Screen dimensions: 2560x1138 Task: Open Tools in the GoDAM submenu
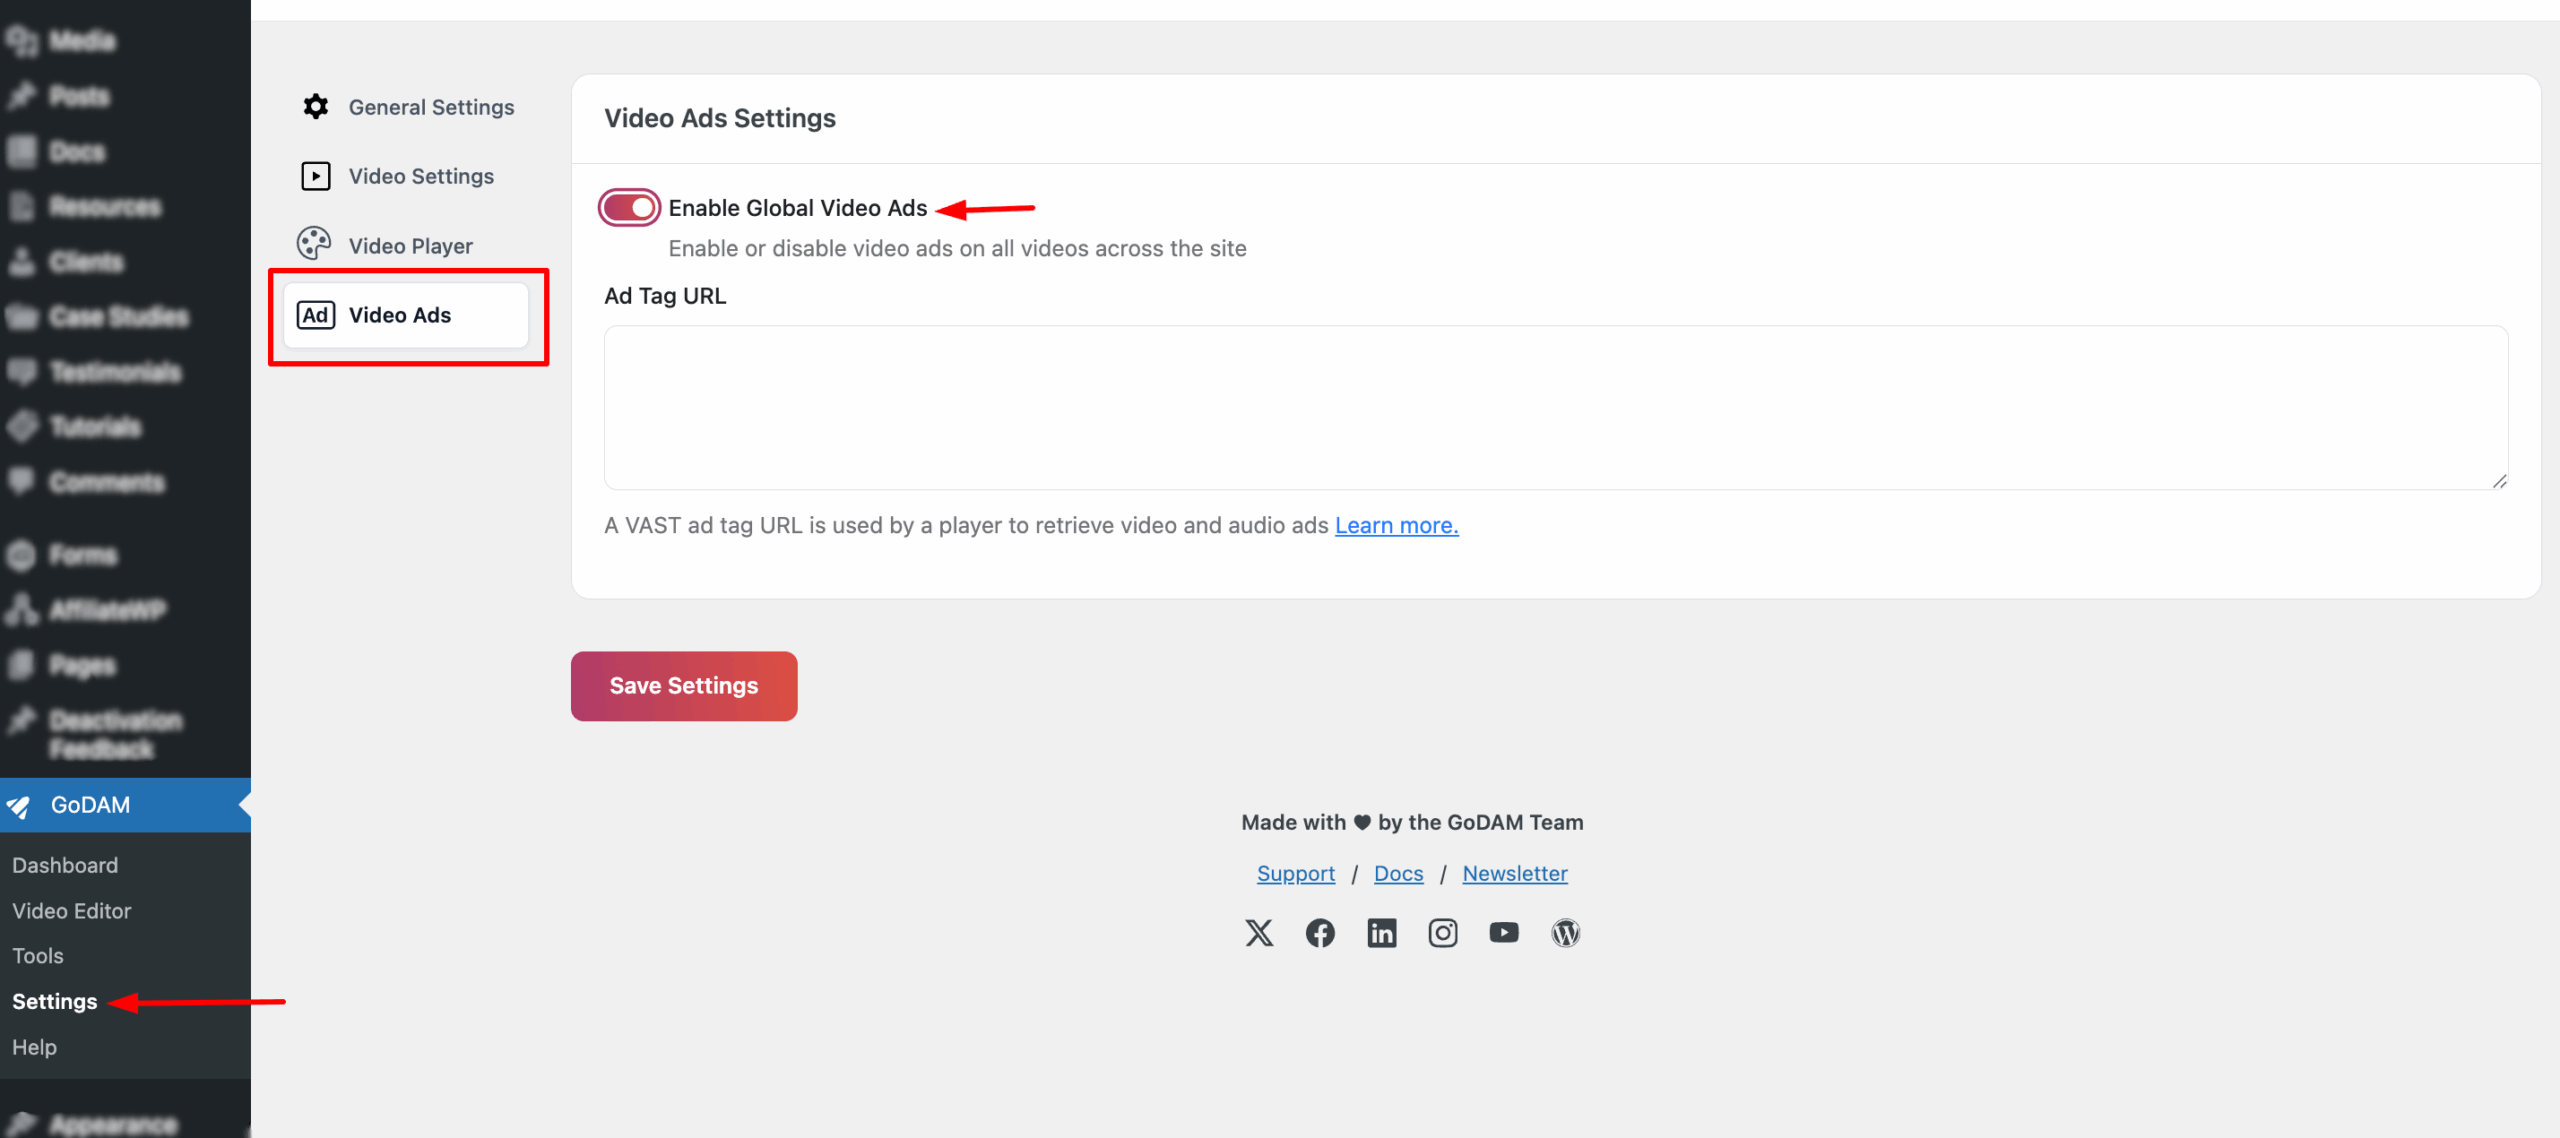(x=38, y=956)
